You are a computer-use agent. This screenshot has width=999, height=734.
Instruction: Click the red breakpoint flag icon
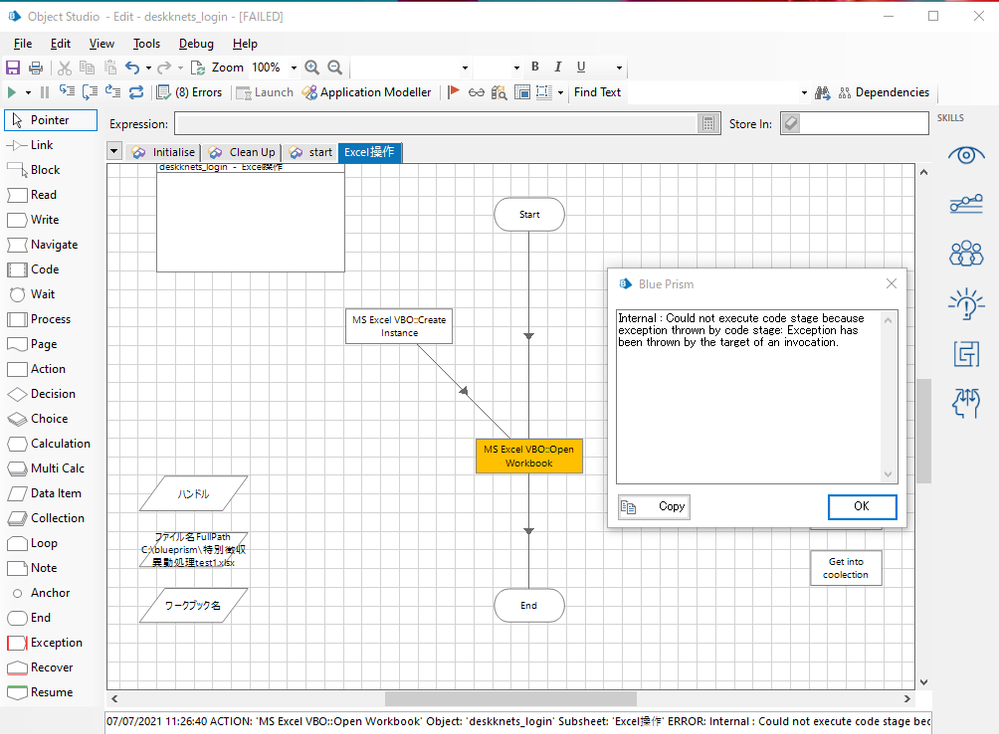[454, 92]
